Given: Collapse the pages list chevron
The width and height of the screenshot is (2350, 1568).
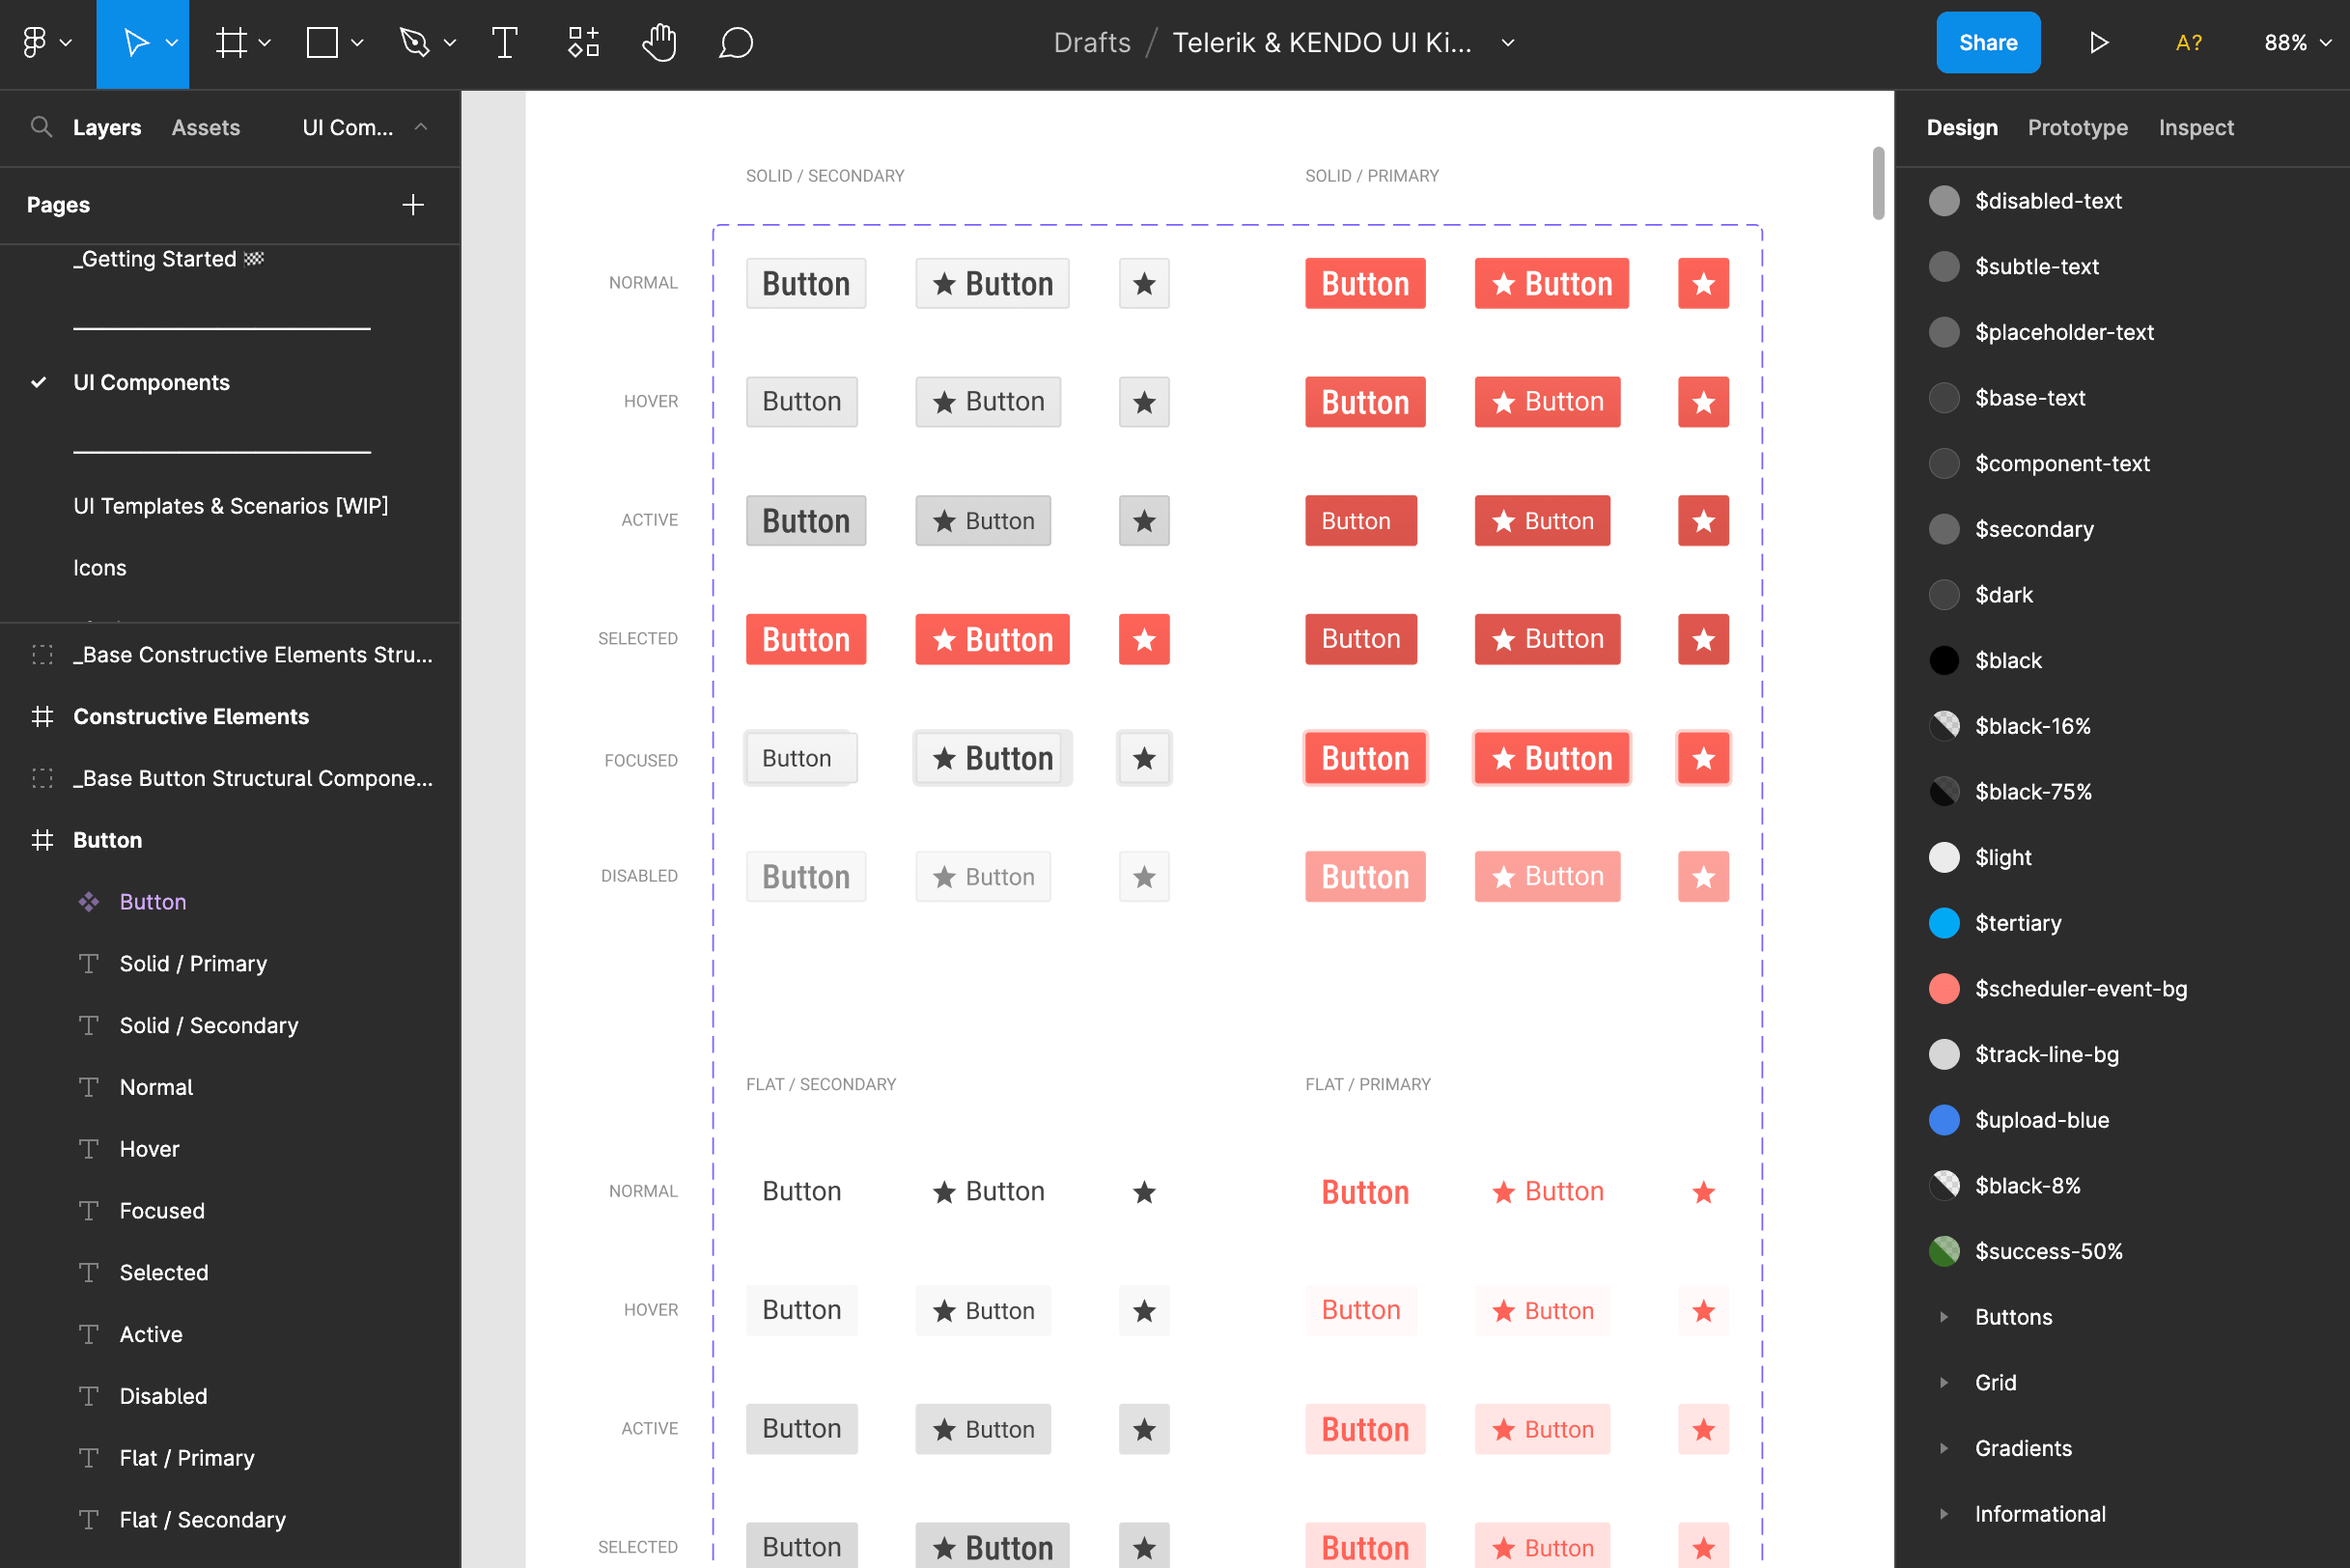Looking at the screenshot, I should tap(421, 127).
